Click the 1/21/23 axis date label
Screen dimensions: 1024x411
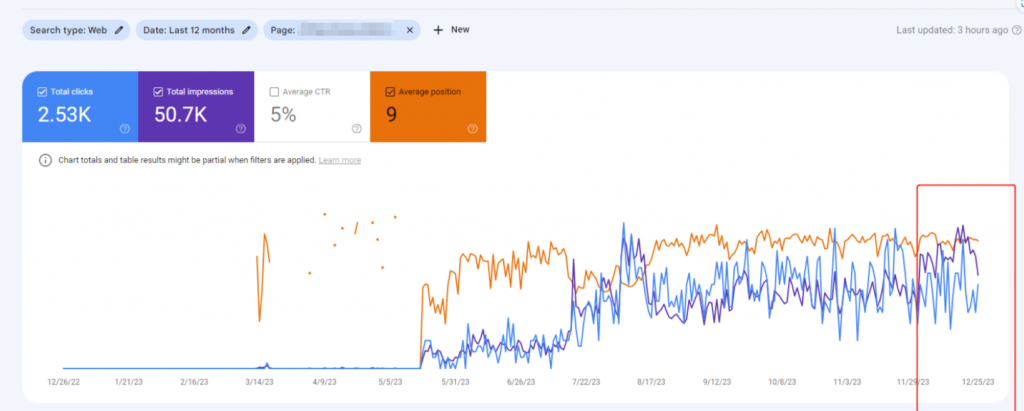click(x=128, y=382)
